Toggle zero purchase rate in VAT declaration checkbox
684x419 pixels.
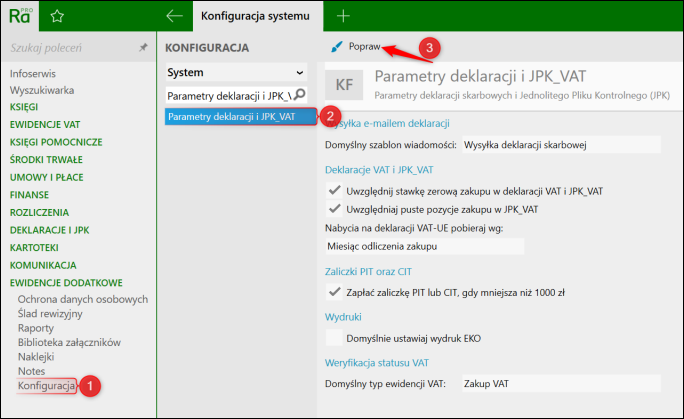coord(335,191)
